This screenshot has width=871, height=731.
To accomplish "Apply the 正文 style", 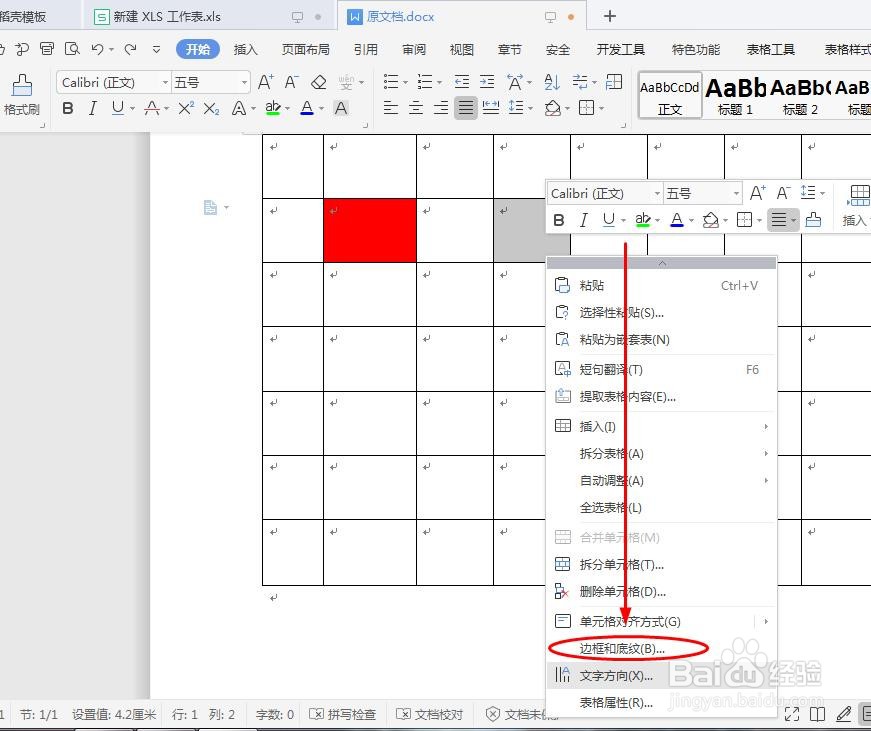I will [670, 95].
